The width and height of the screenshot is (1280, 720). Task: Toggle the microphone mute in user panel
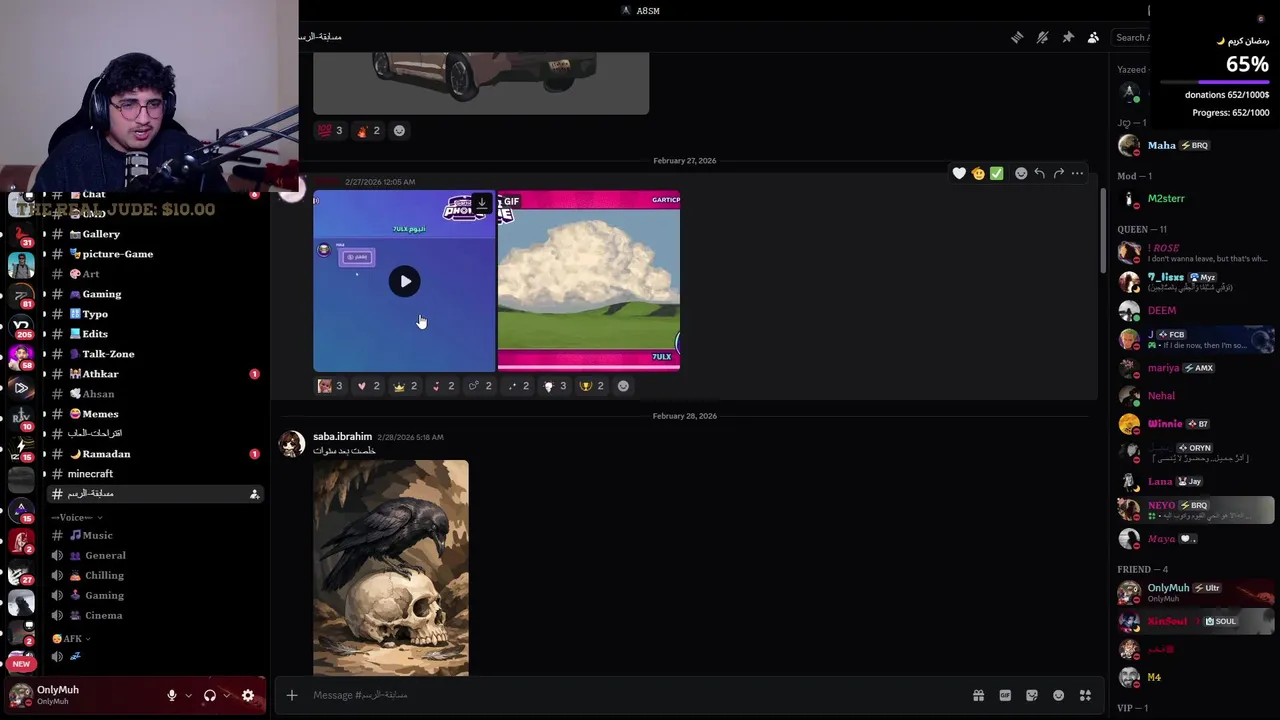click(x=172, y=695)
